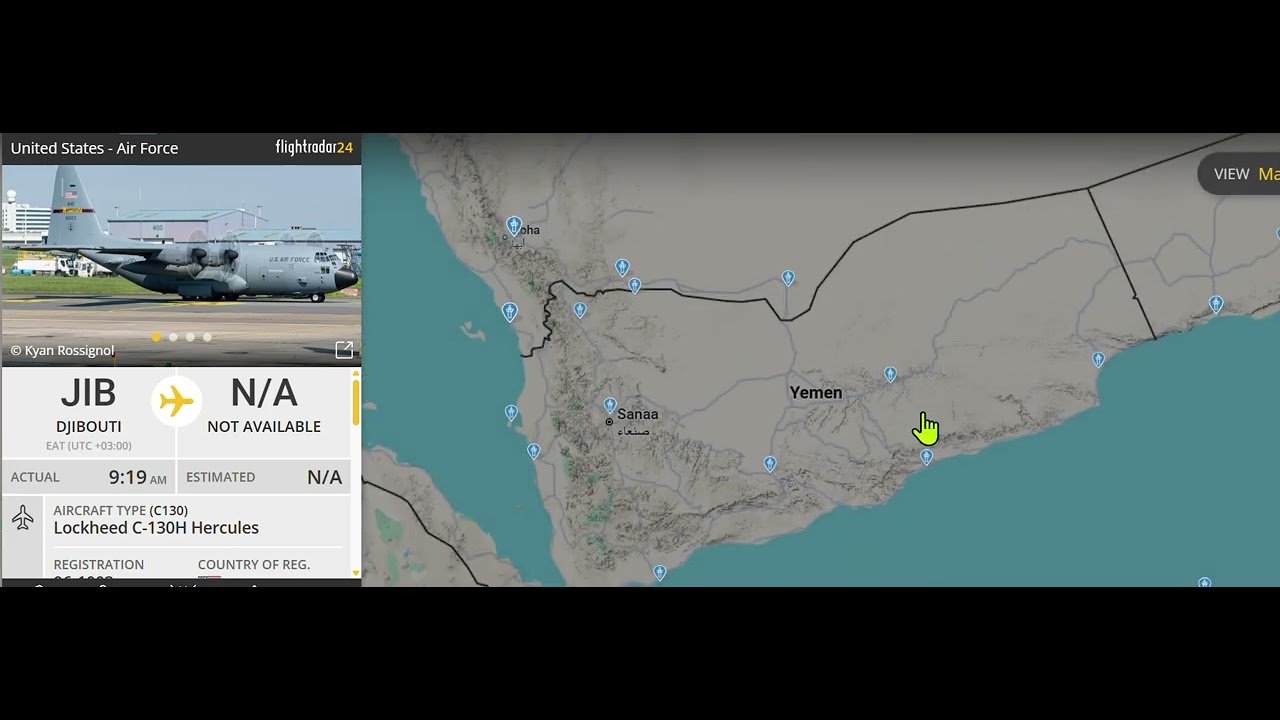Select the lower of two adjacent pins east of Abha

[x=634, y=286]
